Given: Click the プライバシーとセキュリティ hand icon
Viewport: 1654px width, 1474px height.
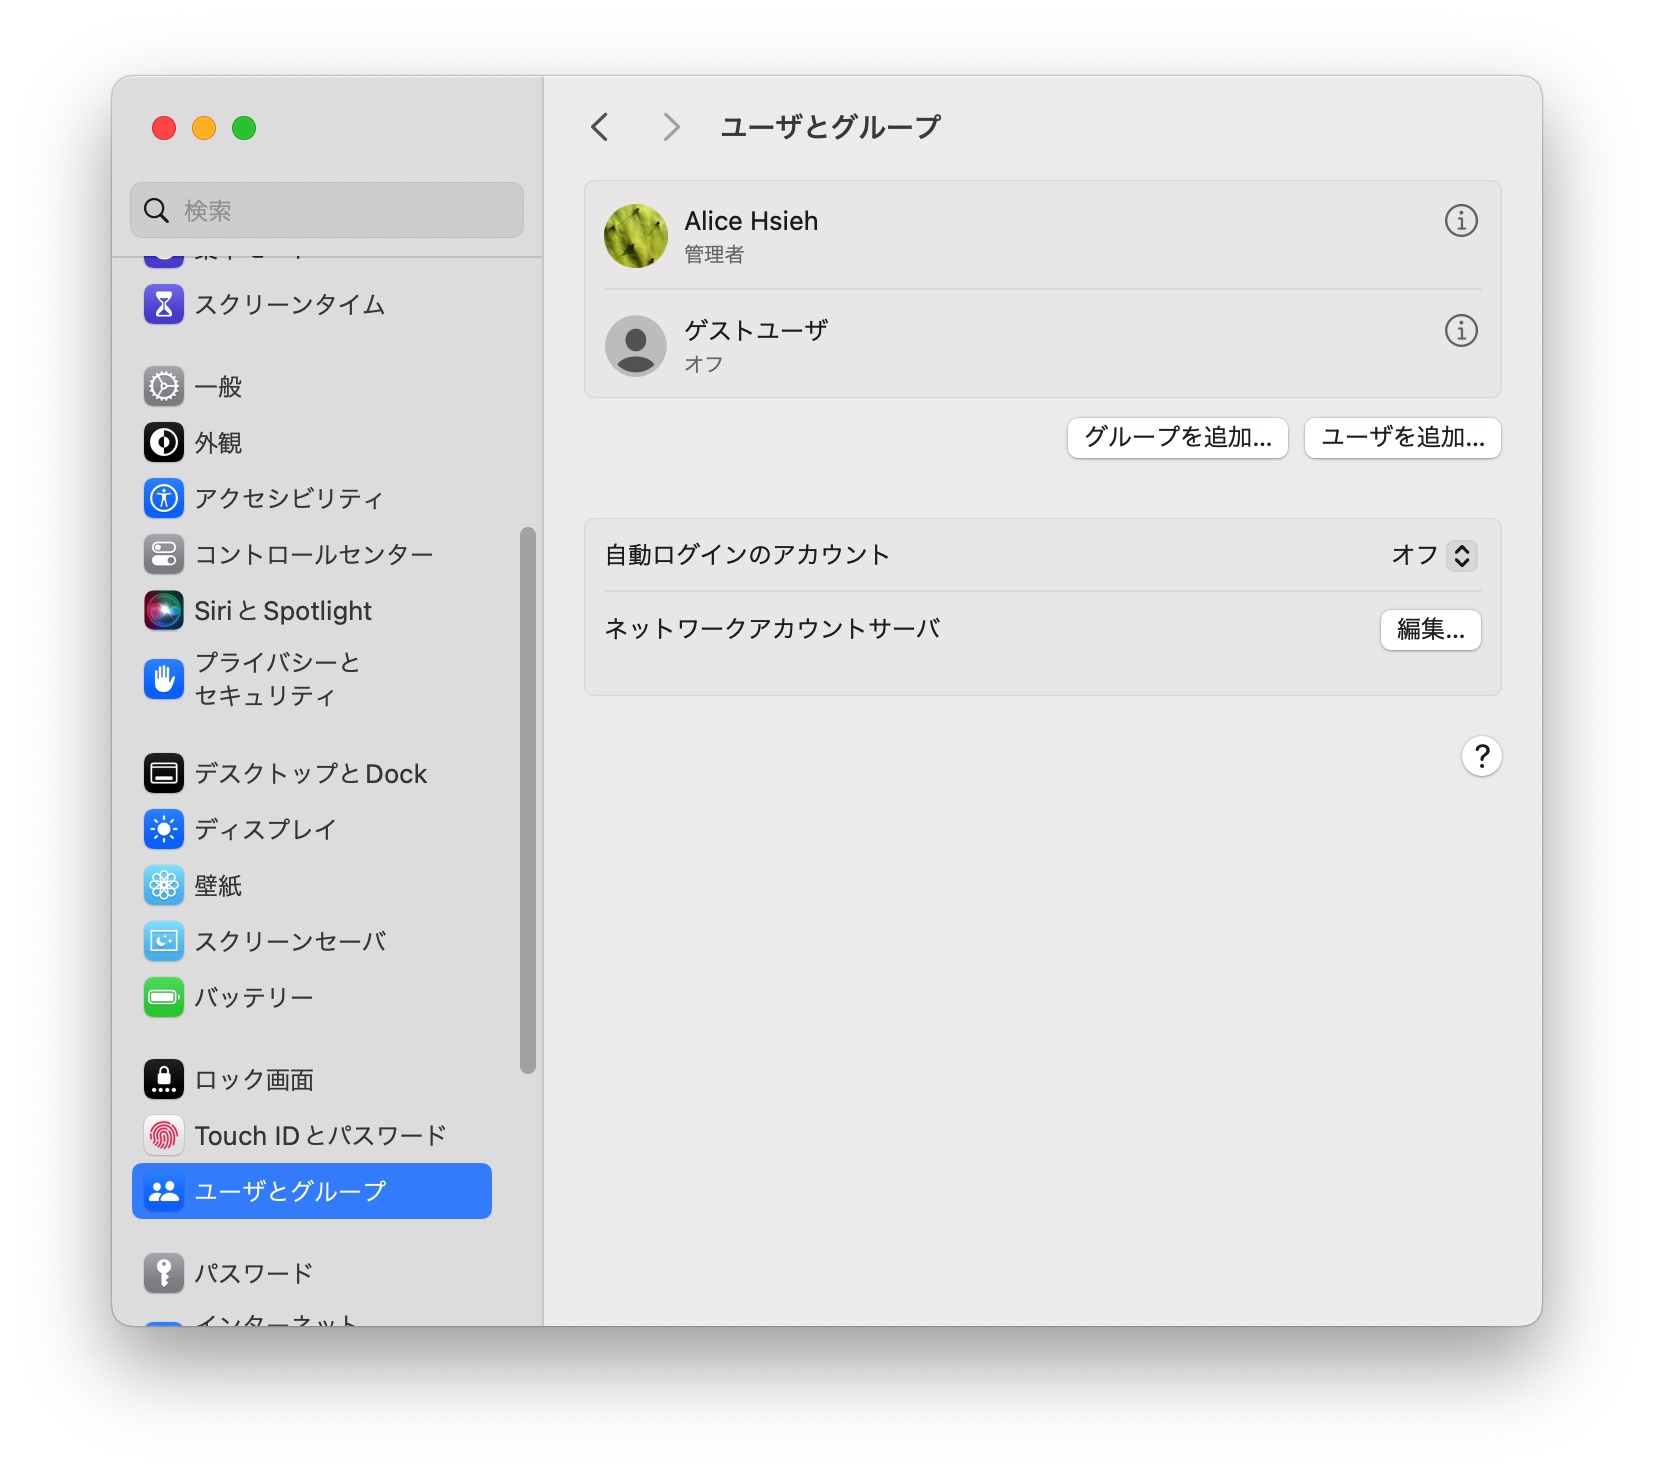Looking at the screenshot, I should [164, 679].
